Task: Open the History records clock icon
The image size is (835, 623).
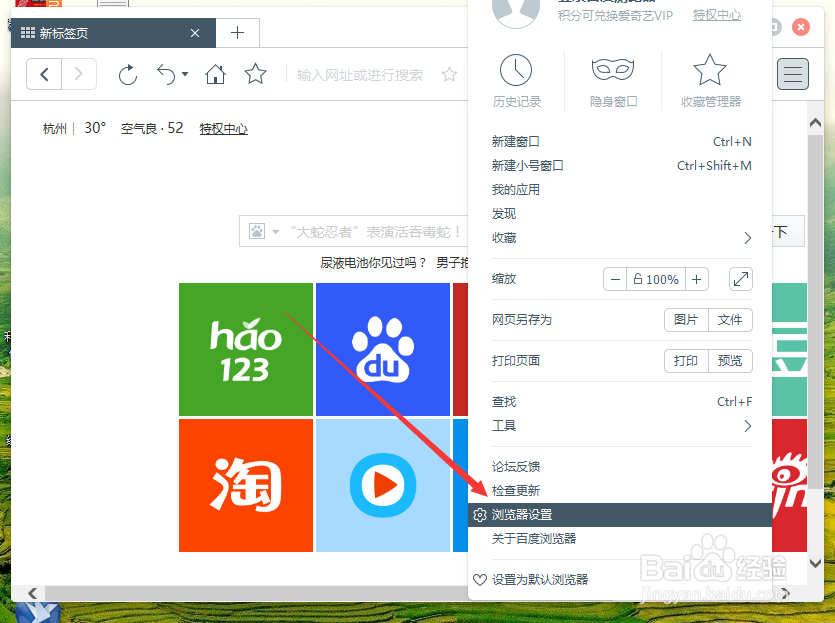Action: (515, 70)
